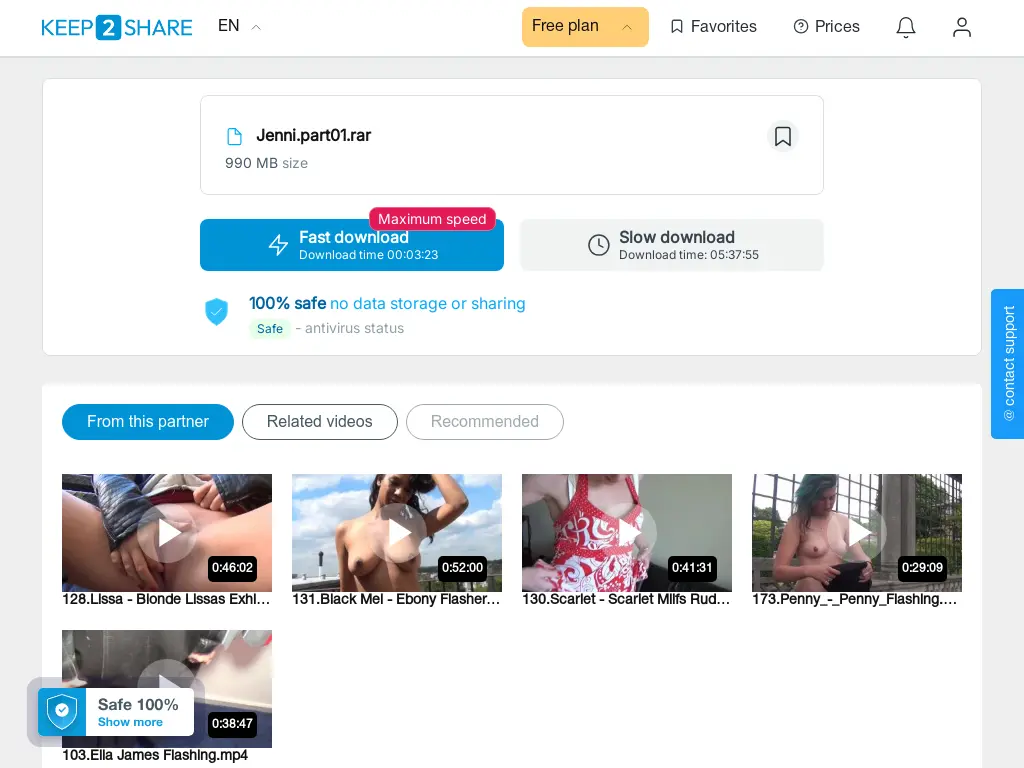The width and height of the screenshot is (1024, 768).
Task: Click the clock icon on Slow download
Action: click(598, 245)
